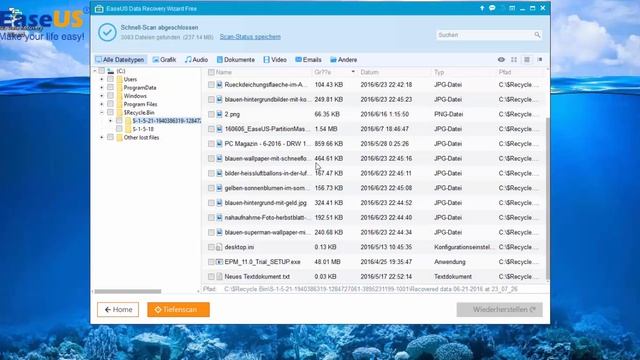Click the Neues Textdokument.txt file icon
This screenshot has width=640, height=360.
(x=219, y=277)
